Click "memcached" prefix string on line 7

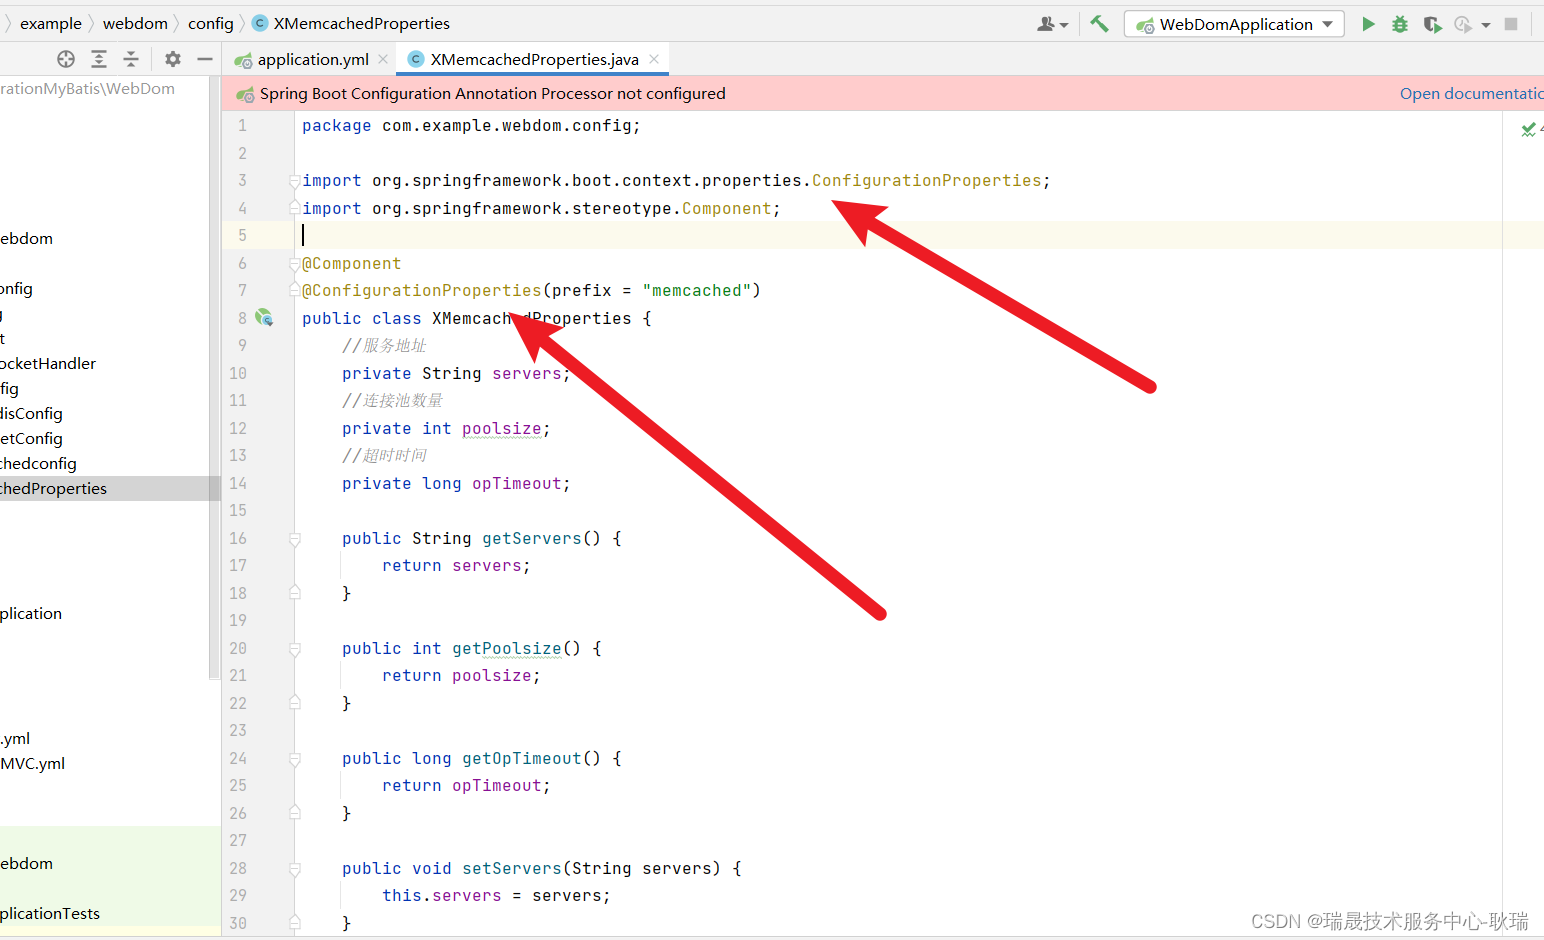[697, 291]
